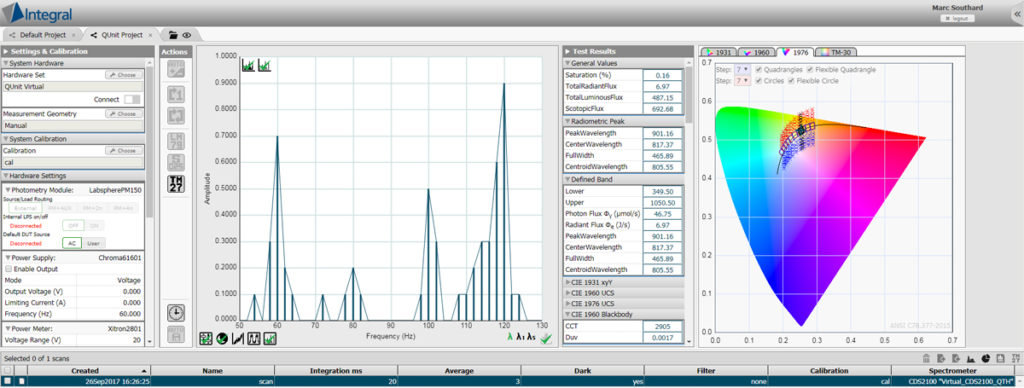Click the top auto-scan action icon
The width and height of the screenshot is (1024, 388).
coord(176,69)
